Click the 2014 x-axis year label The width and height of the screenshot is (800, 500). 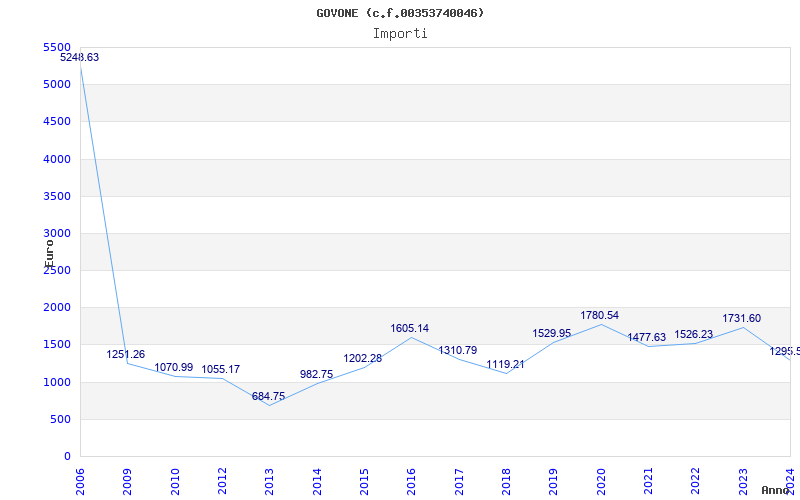[x=317, y=482]
